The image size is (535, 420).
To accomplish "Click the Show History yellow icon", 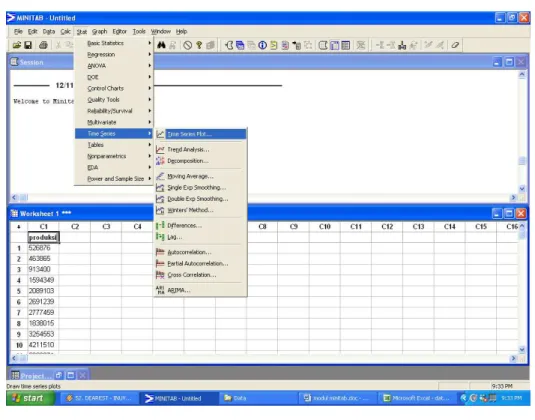I will [274, 45].
